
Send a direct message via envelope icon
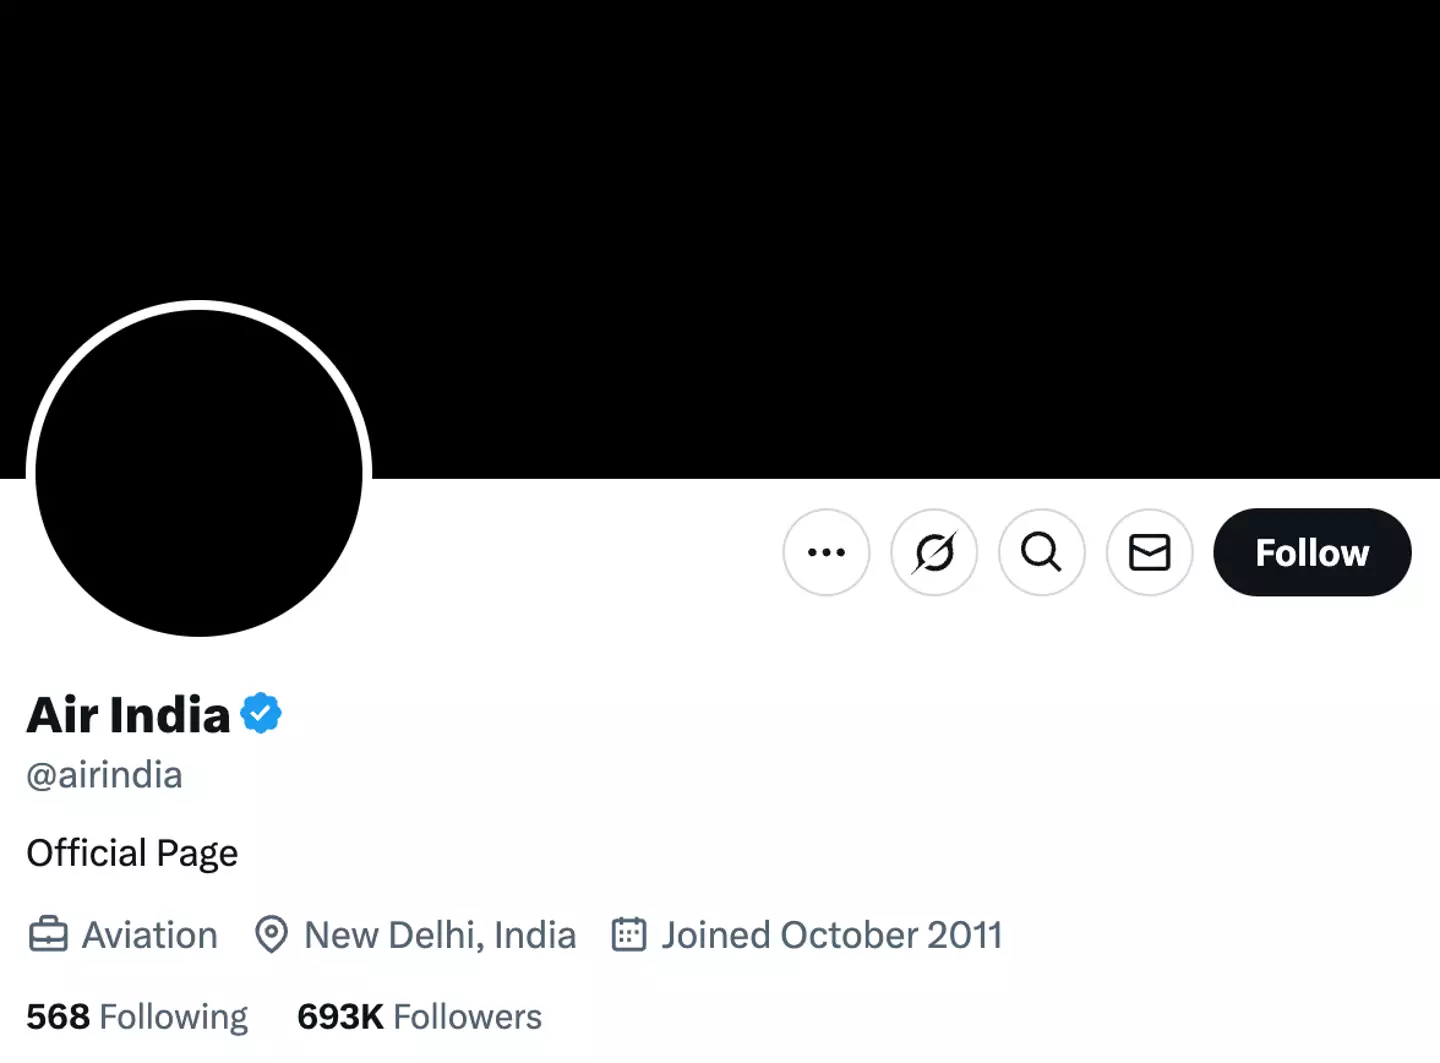1148,552
